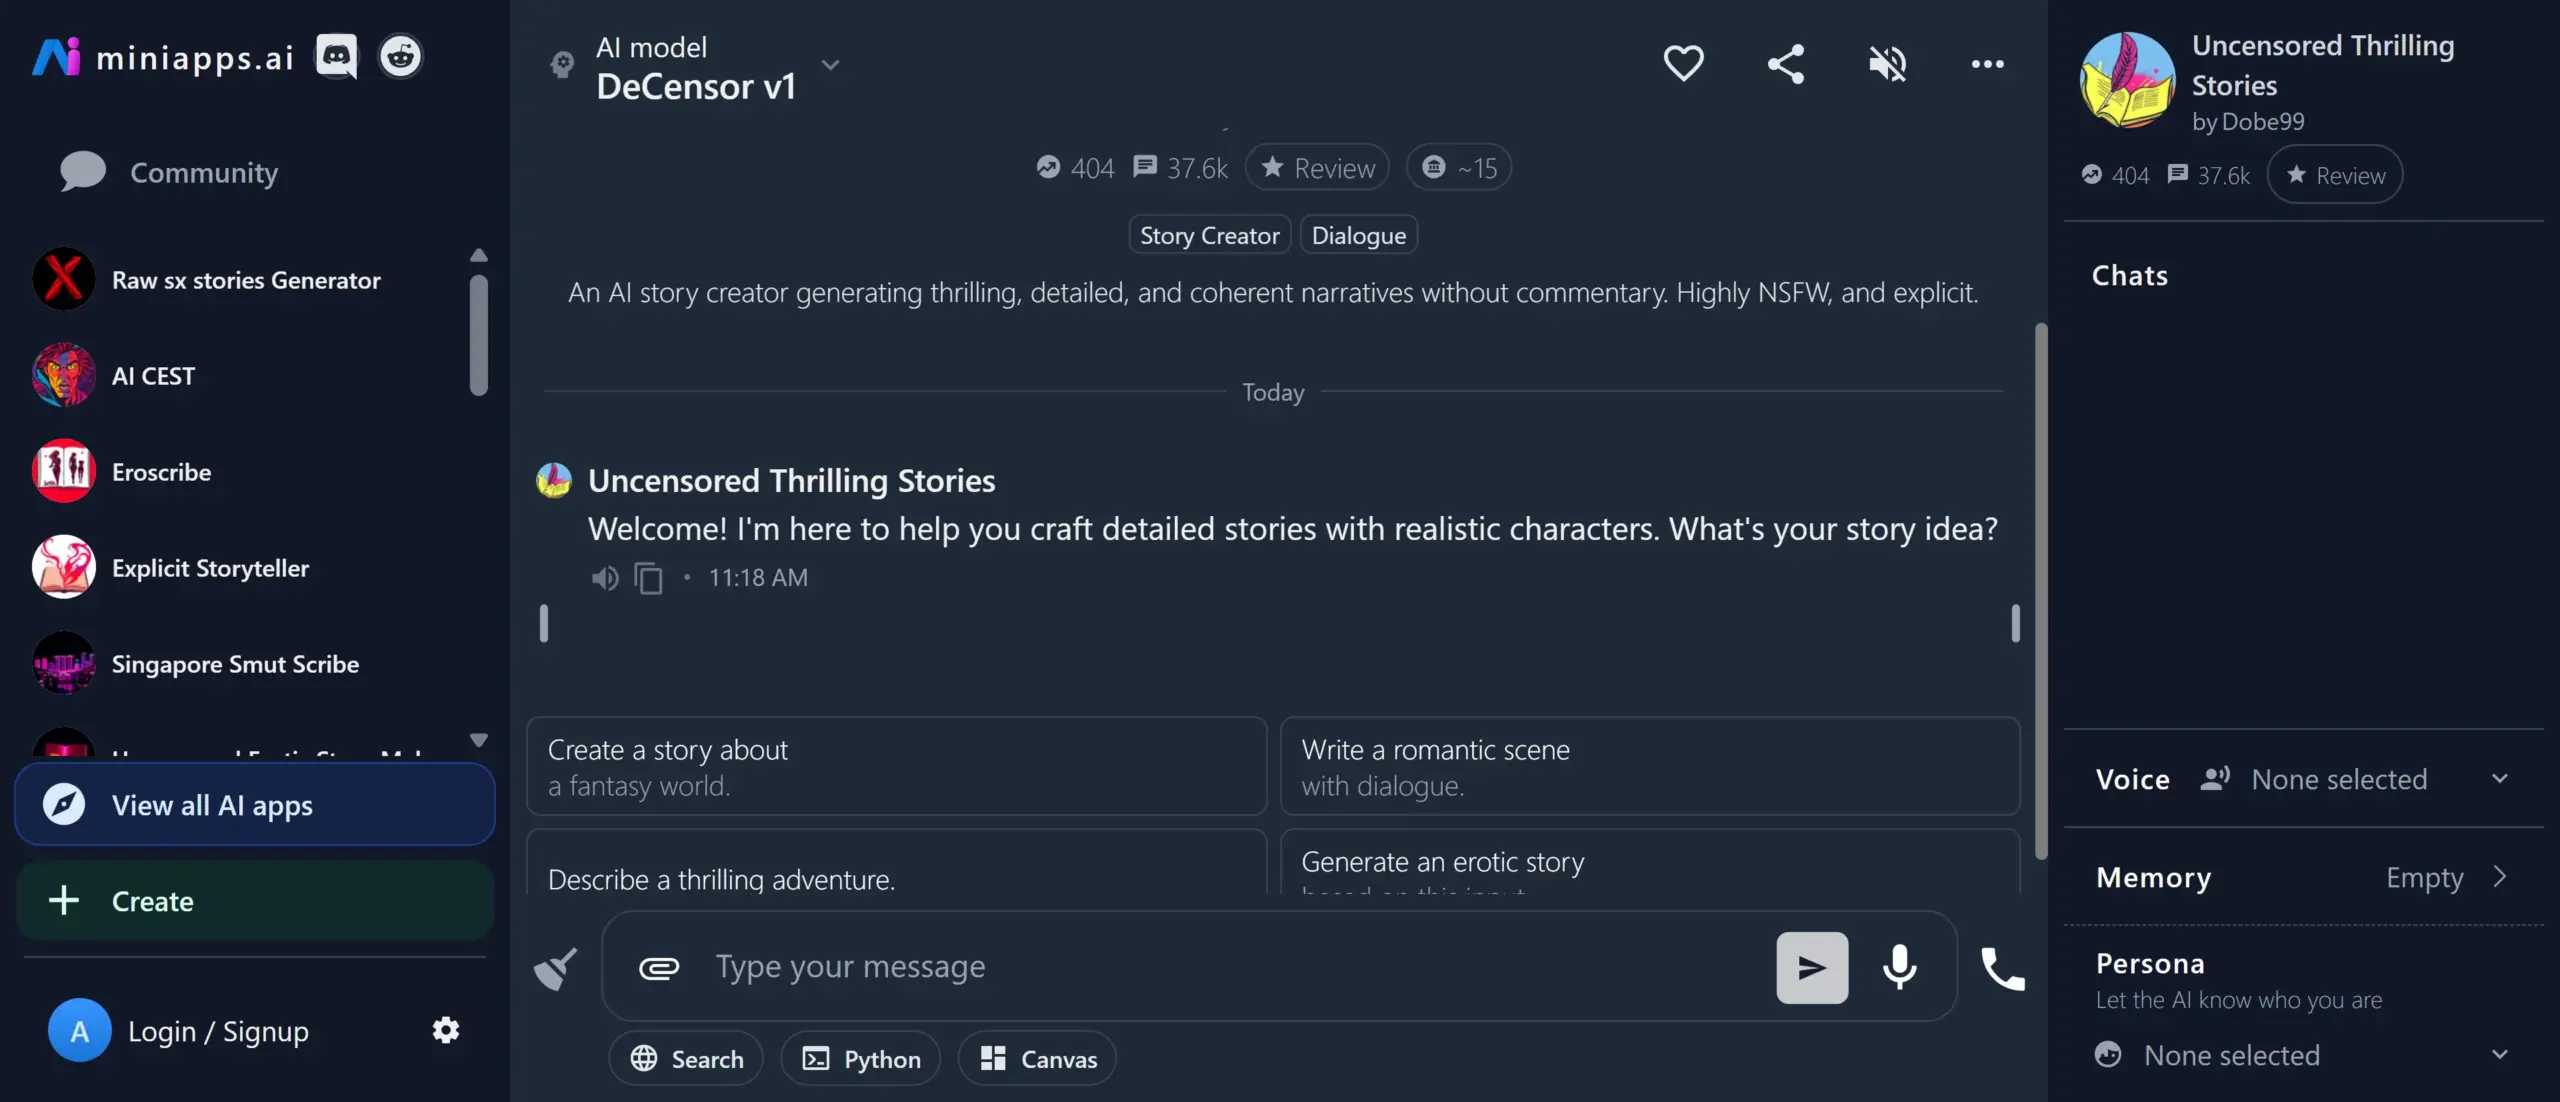This screenshot has height=1102, width=2560.
Task: Click the broom clear chat icon
Action: tap(555, 968)
